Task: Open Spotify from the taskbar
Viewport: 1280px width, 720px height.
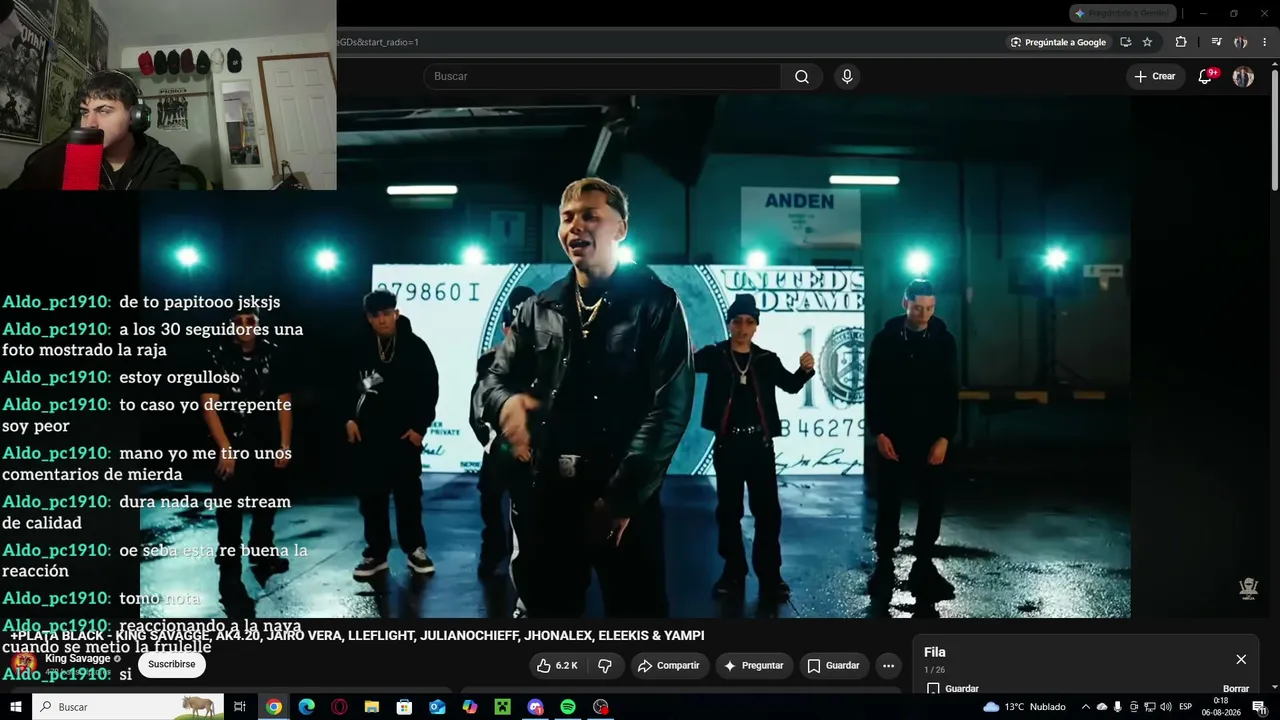Action: 568,707
